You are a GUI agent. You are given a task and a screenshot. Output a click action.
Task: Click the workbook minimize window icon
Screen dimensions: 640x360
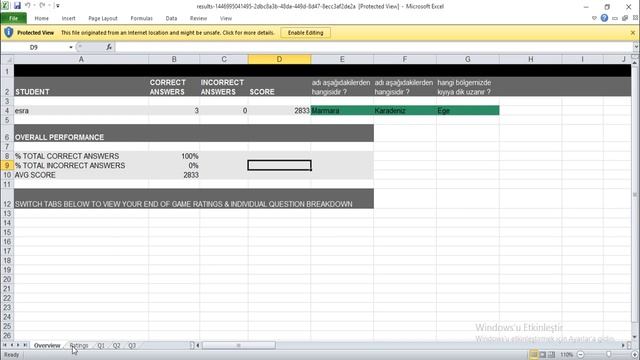(x=615, y=18)
